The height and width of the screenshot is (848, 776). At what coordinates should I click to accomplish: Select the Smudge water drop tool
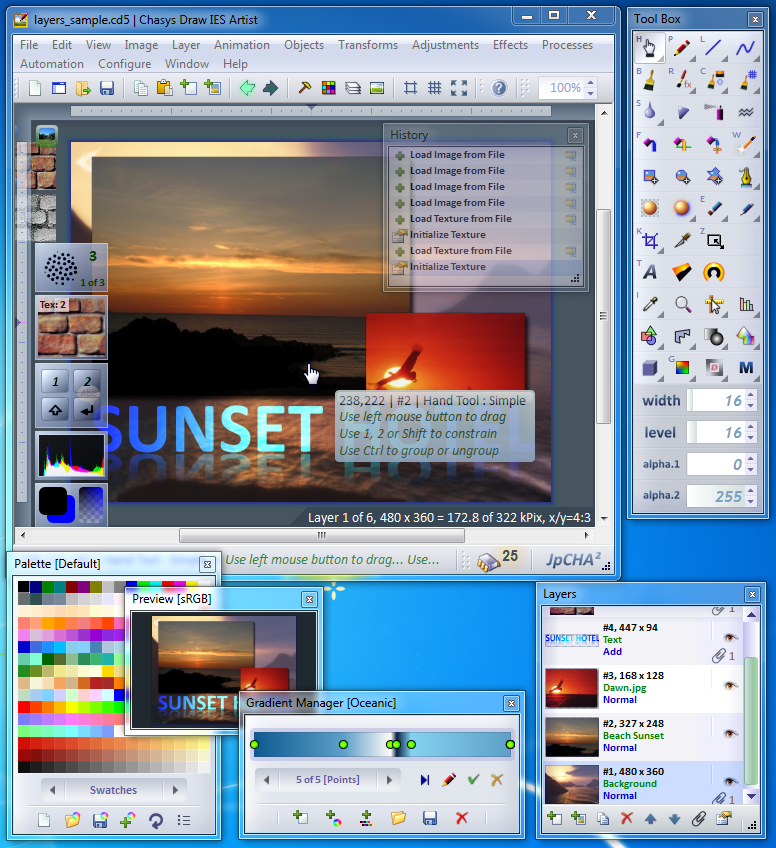[x=649, y=112]
